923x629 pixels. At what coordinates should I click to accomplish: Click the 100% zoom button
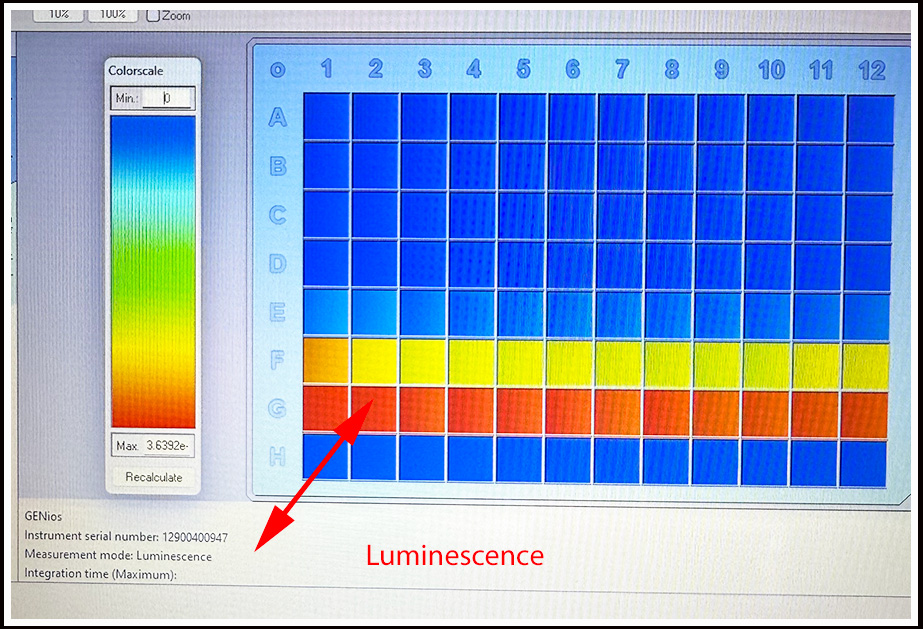click(112, 14)
